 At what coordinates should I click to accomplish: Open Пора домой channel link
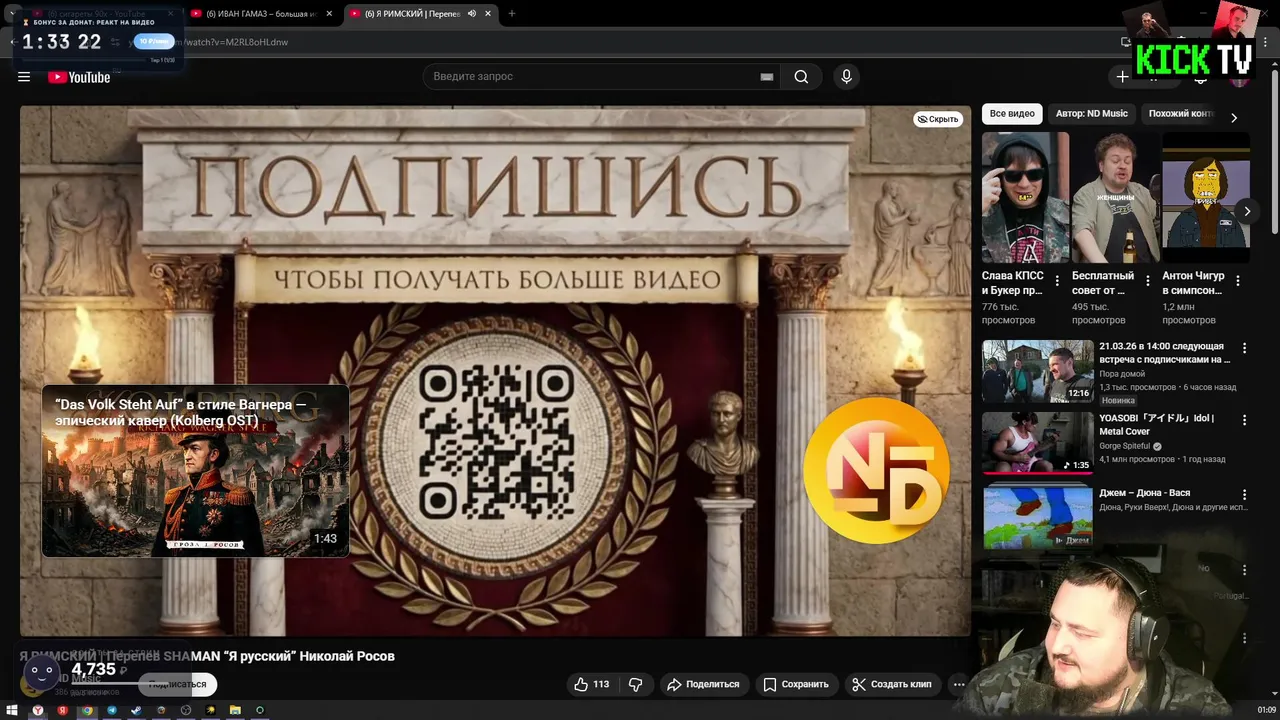click(x=1122, y=374)
